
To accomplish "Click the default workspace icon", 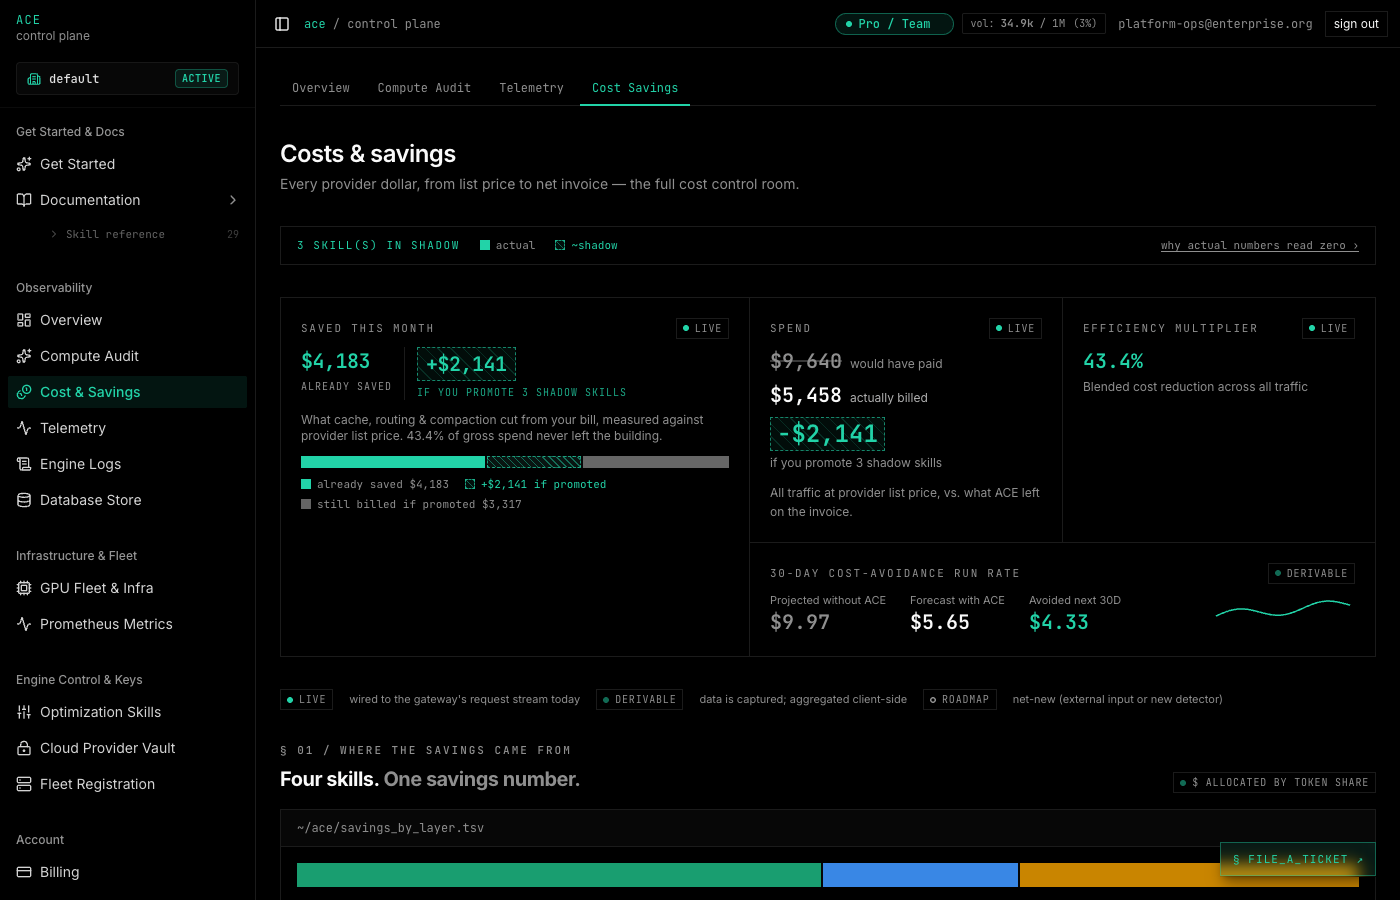I will pyautogui.click(x=34, y=79).
